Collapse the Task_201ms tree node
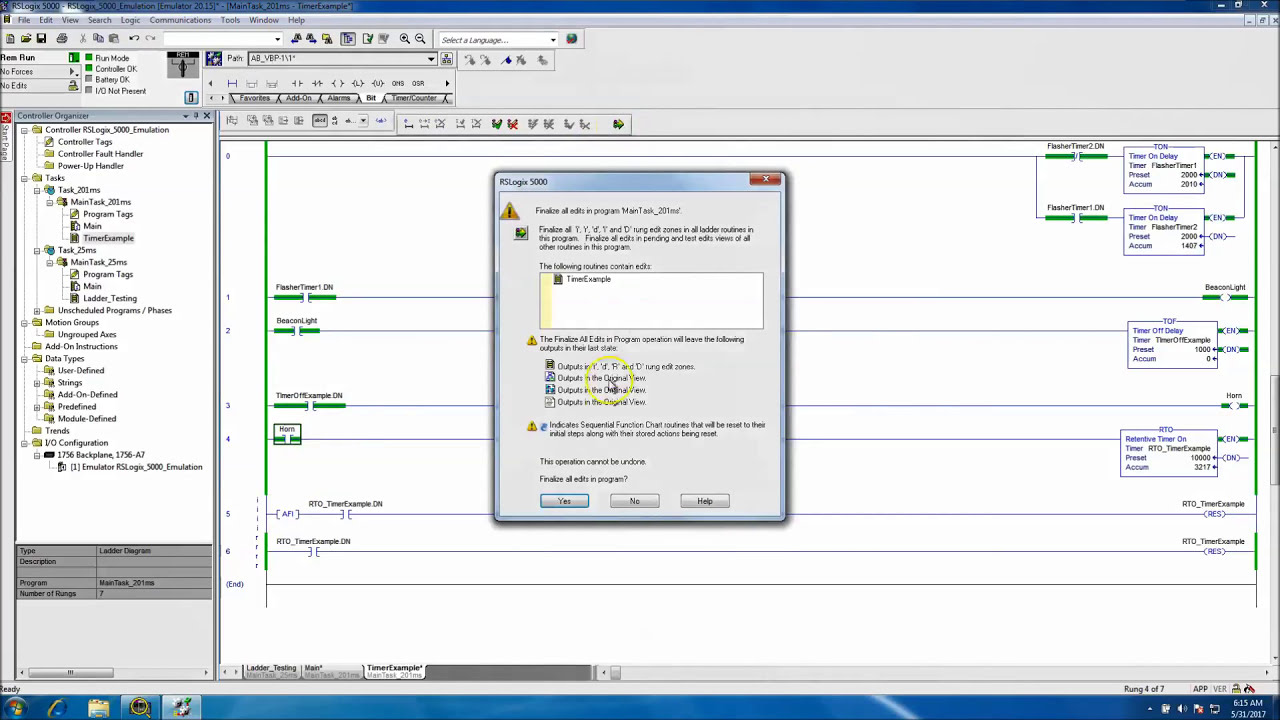The image size is (1280, 720). click(36, 190)
